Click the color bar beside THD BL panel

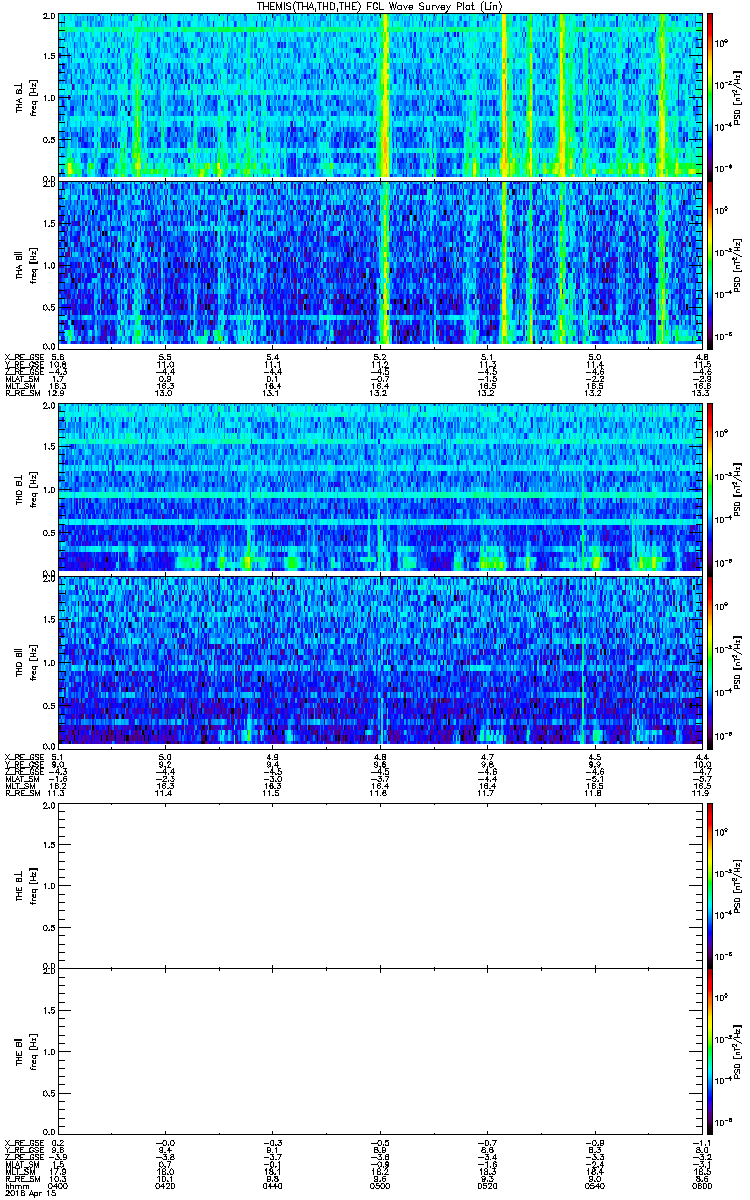pos(711,488)
